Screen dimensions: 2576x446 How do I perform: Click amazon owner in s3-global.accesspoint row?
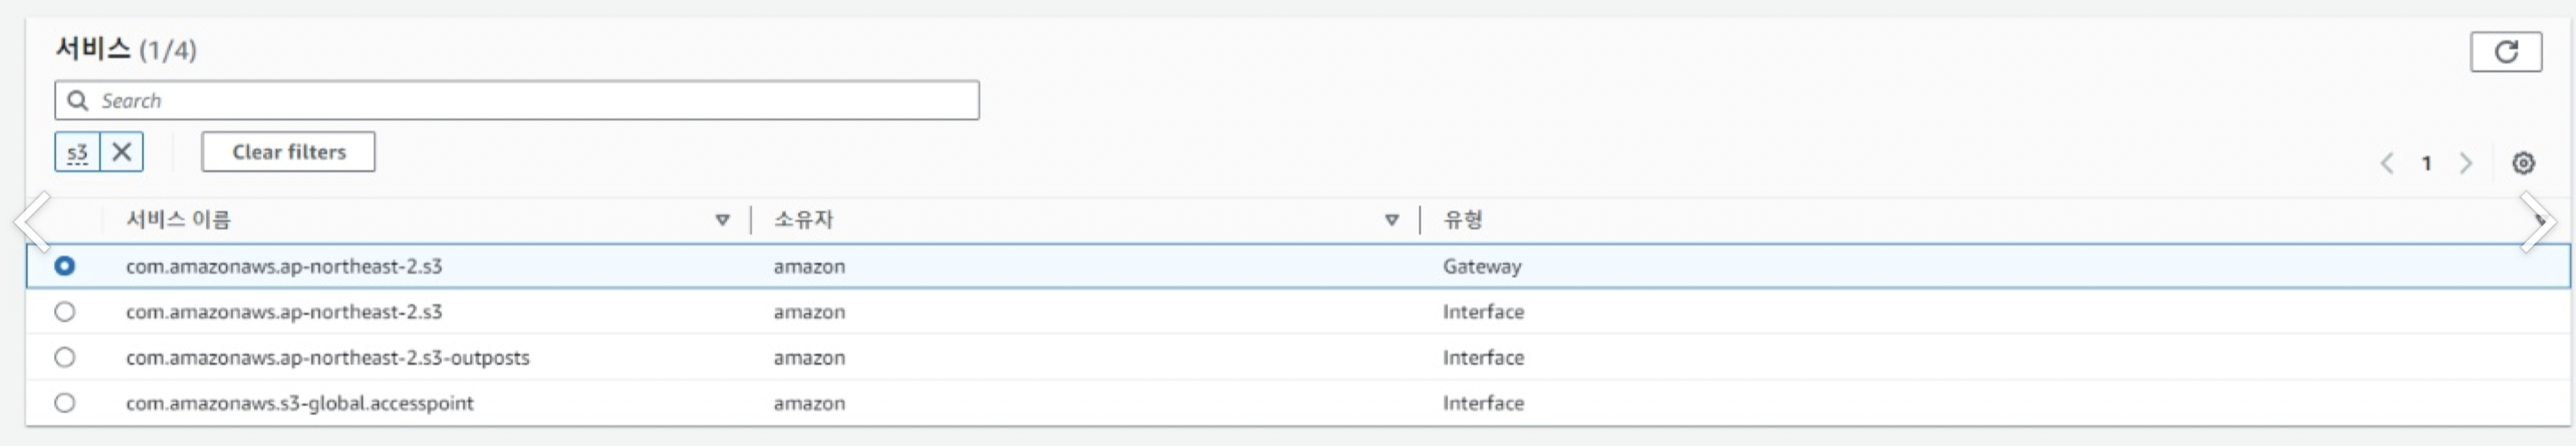tap(809, 403)
